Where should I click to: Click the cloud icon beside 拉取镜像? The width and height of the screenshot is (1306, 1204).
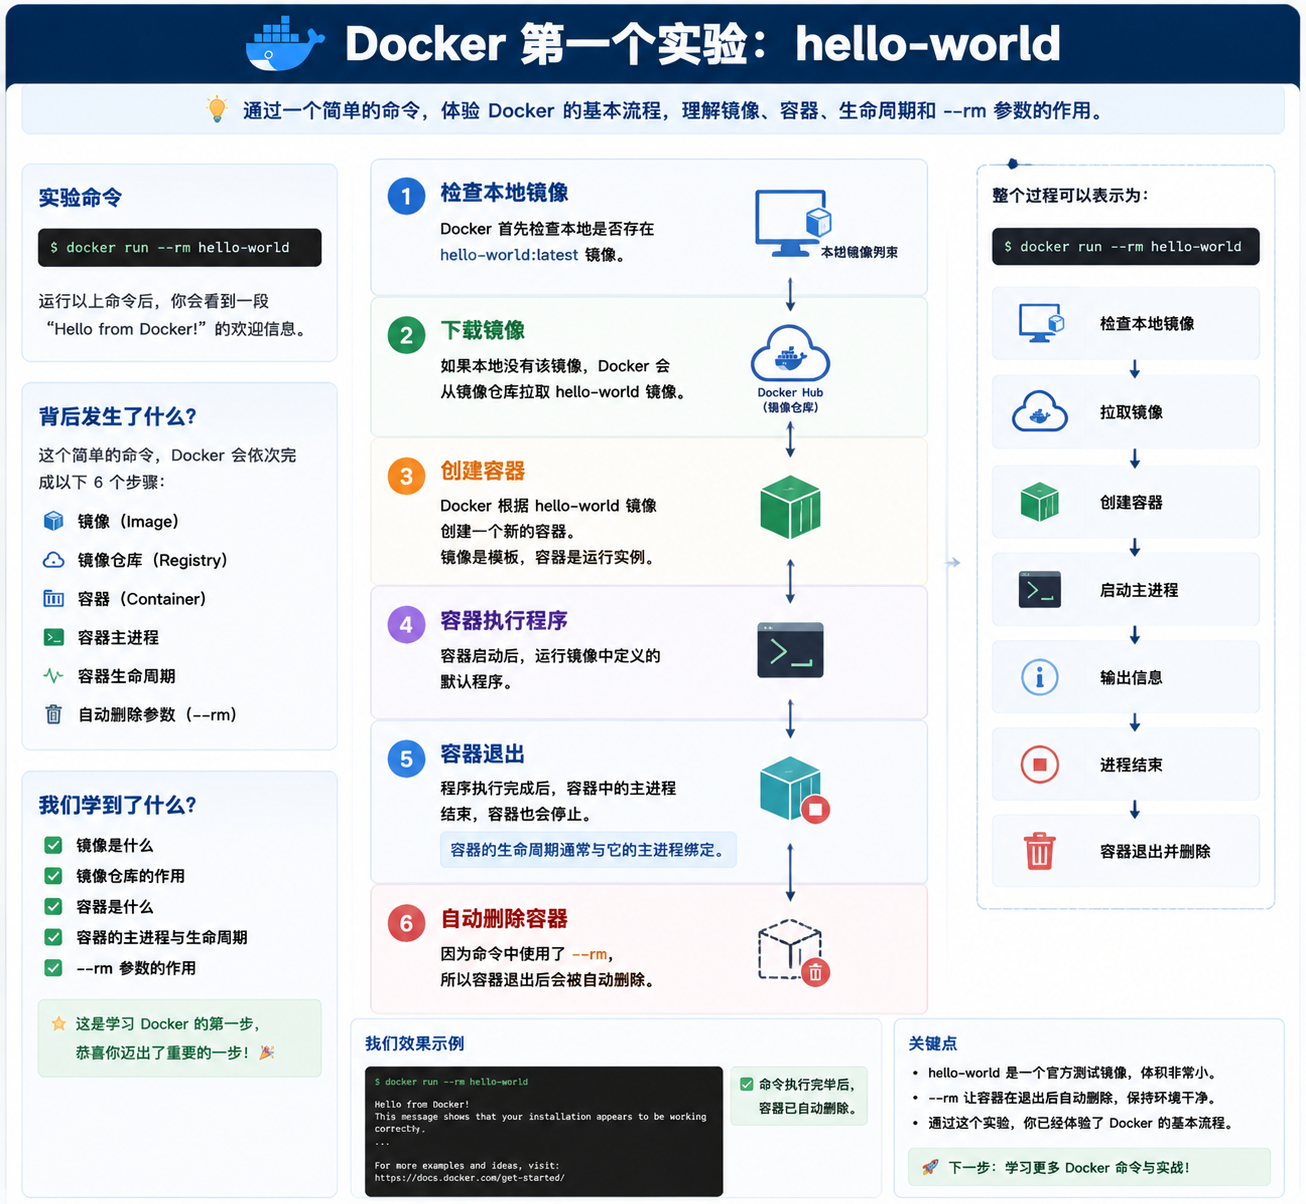click(x=1040, y=411)
